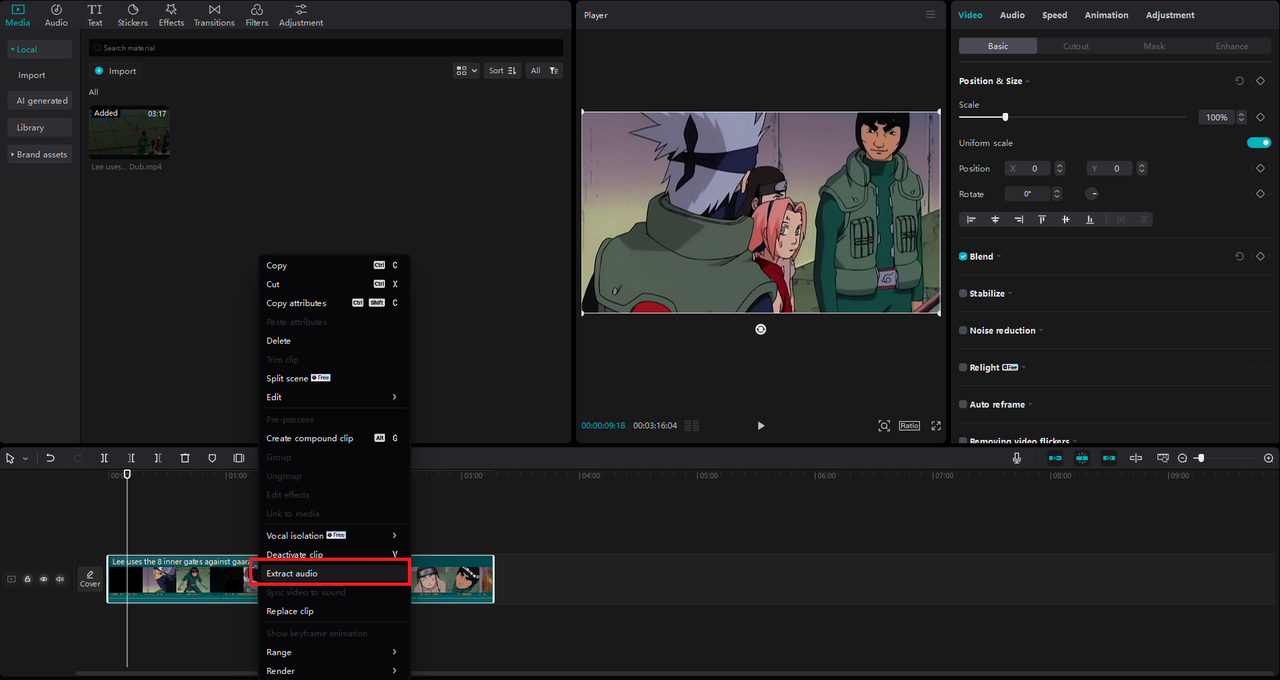1280x680 pixels.
Task: Enable the Noise reduction checkbox
Action: (963, 331)
